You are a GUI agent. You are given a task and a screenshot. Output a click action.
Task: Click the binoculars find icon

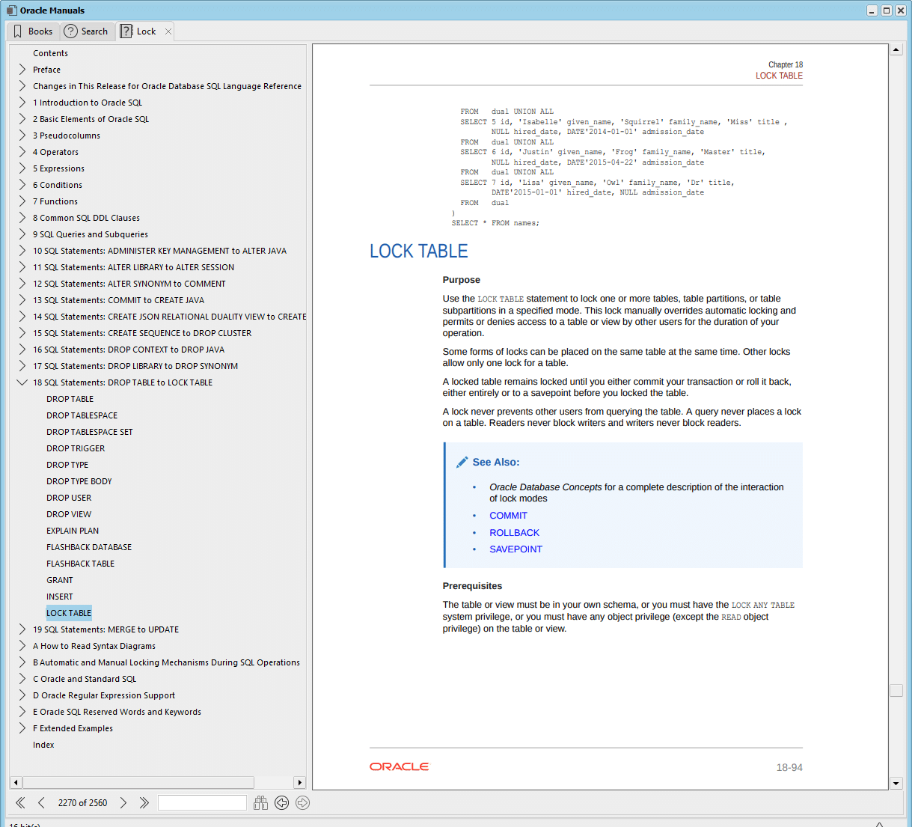(x=261, y=803)
